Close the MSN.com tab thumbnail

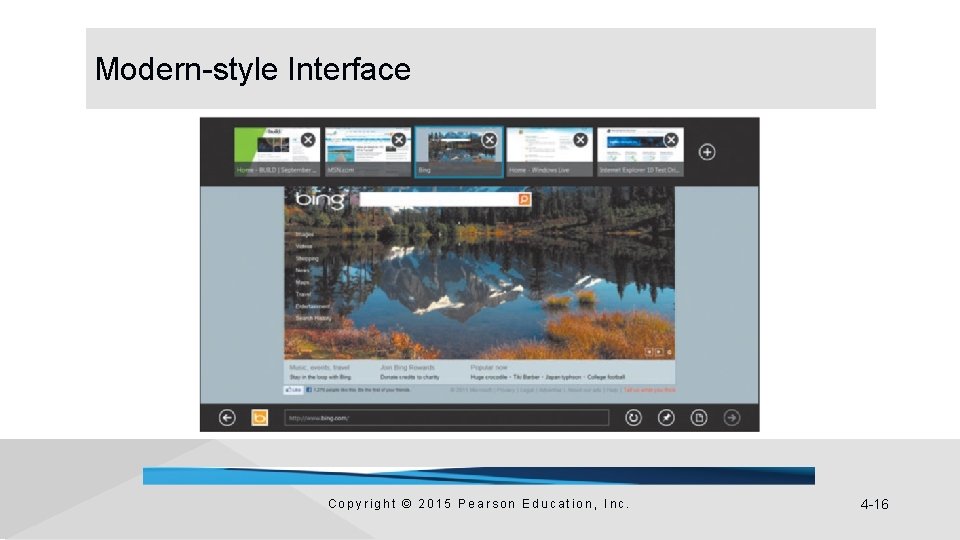[x=399, y=140]
